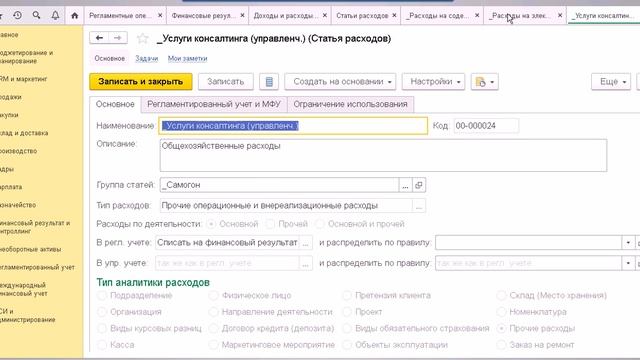Expand upr. distribution rule dropdown arrow

[628, 263]
